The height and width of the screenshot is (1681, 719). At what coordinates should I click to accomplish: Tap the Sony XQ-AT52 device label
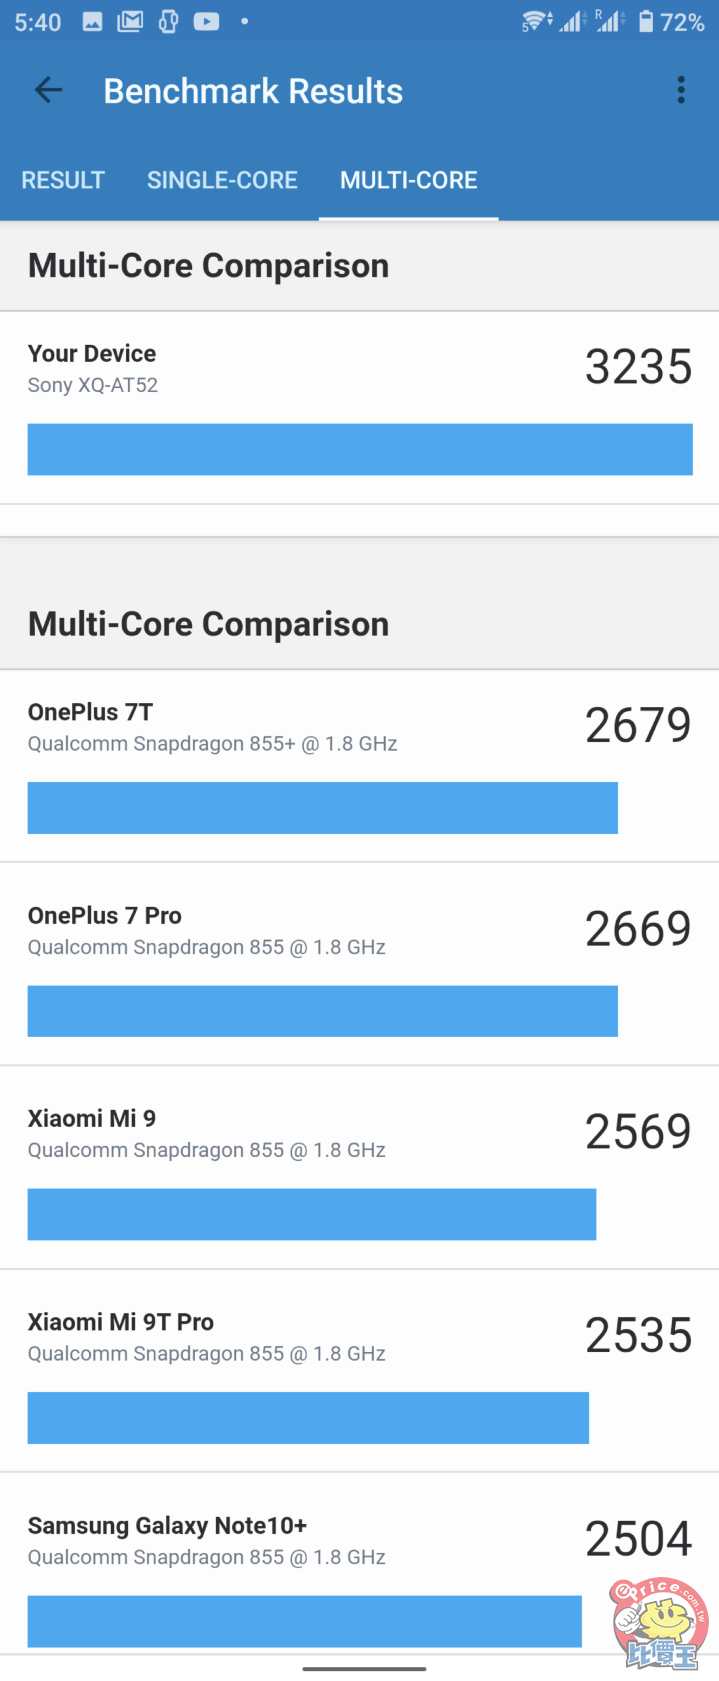pyautogui.click(x=93, y=385)
